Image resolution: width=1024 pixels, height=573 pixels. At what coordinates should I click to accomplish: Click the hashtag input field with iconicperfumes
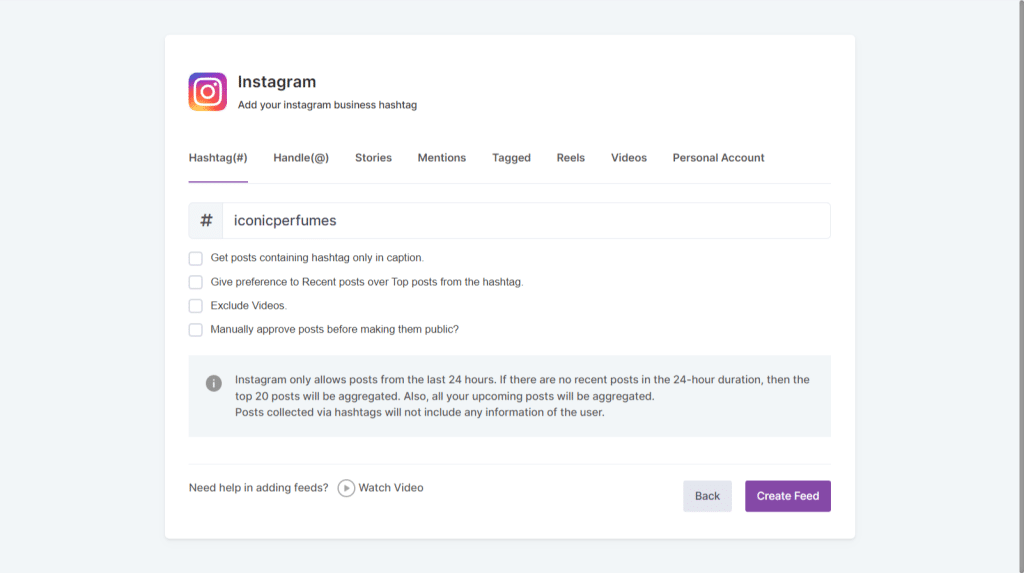coord(525,221)
